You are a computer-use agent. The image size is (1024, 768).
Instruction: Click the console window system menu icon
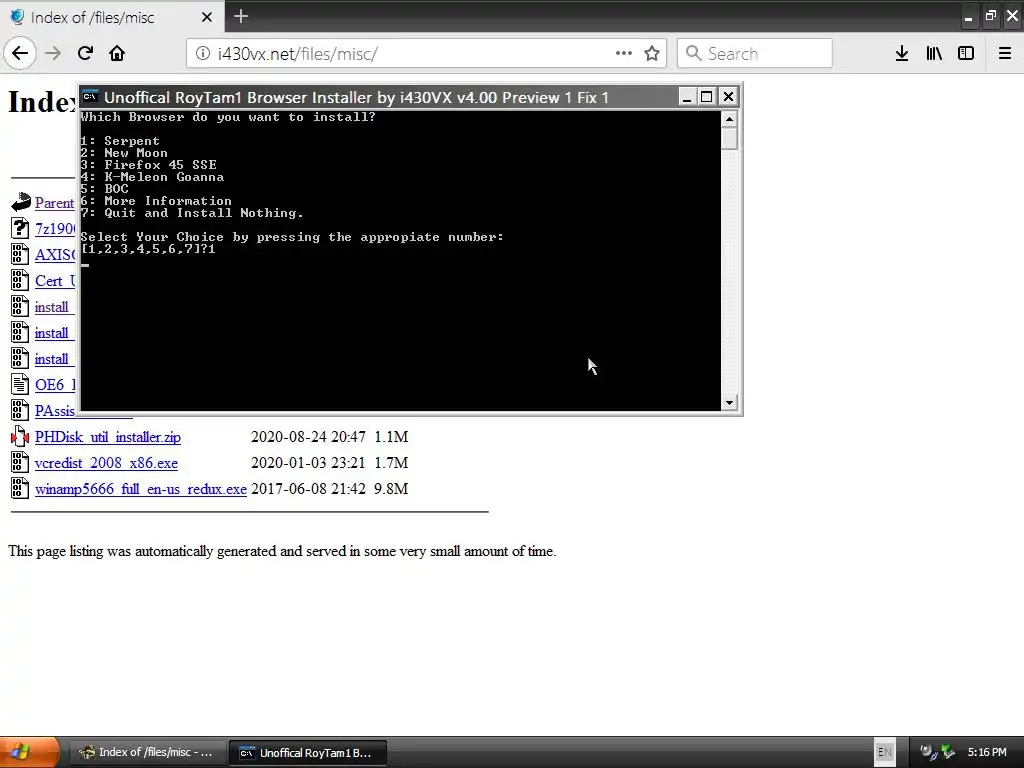coord(90,97)
